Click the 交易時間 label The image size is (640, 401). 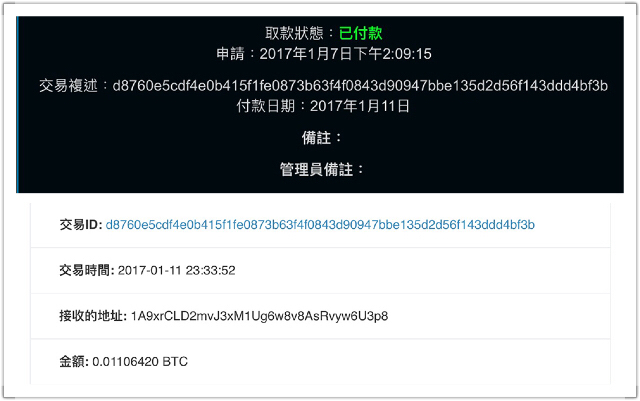87,270
